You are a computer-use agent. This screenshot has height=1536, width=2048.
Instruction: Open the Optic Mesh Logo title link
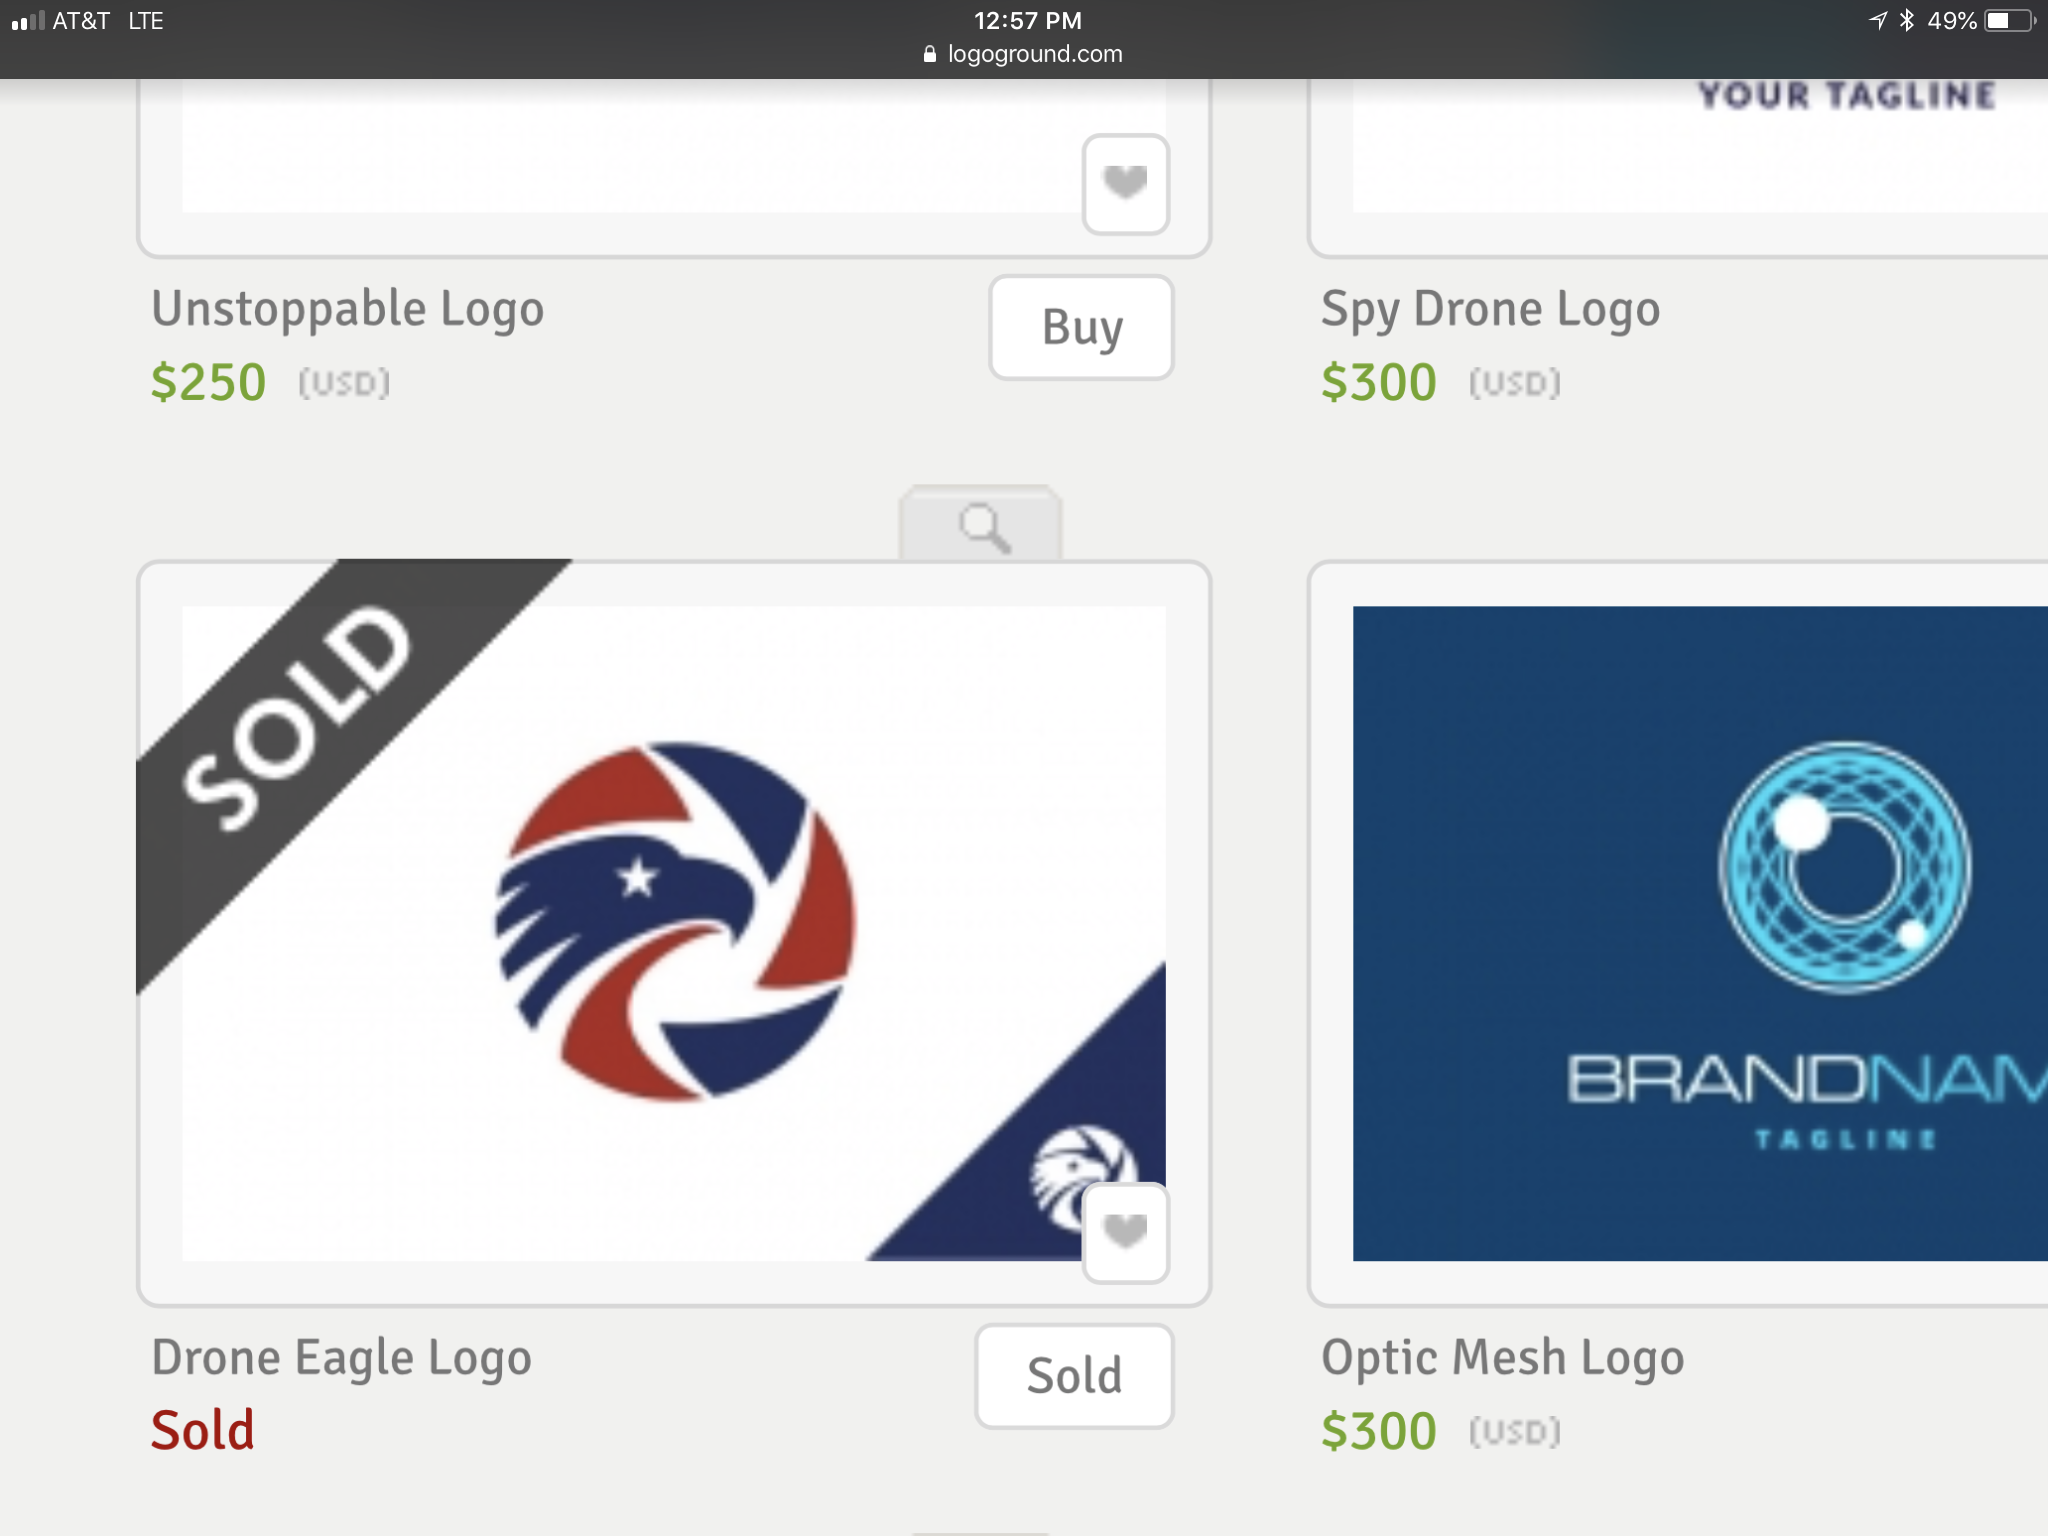(x=1502, y=1357)
